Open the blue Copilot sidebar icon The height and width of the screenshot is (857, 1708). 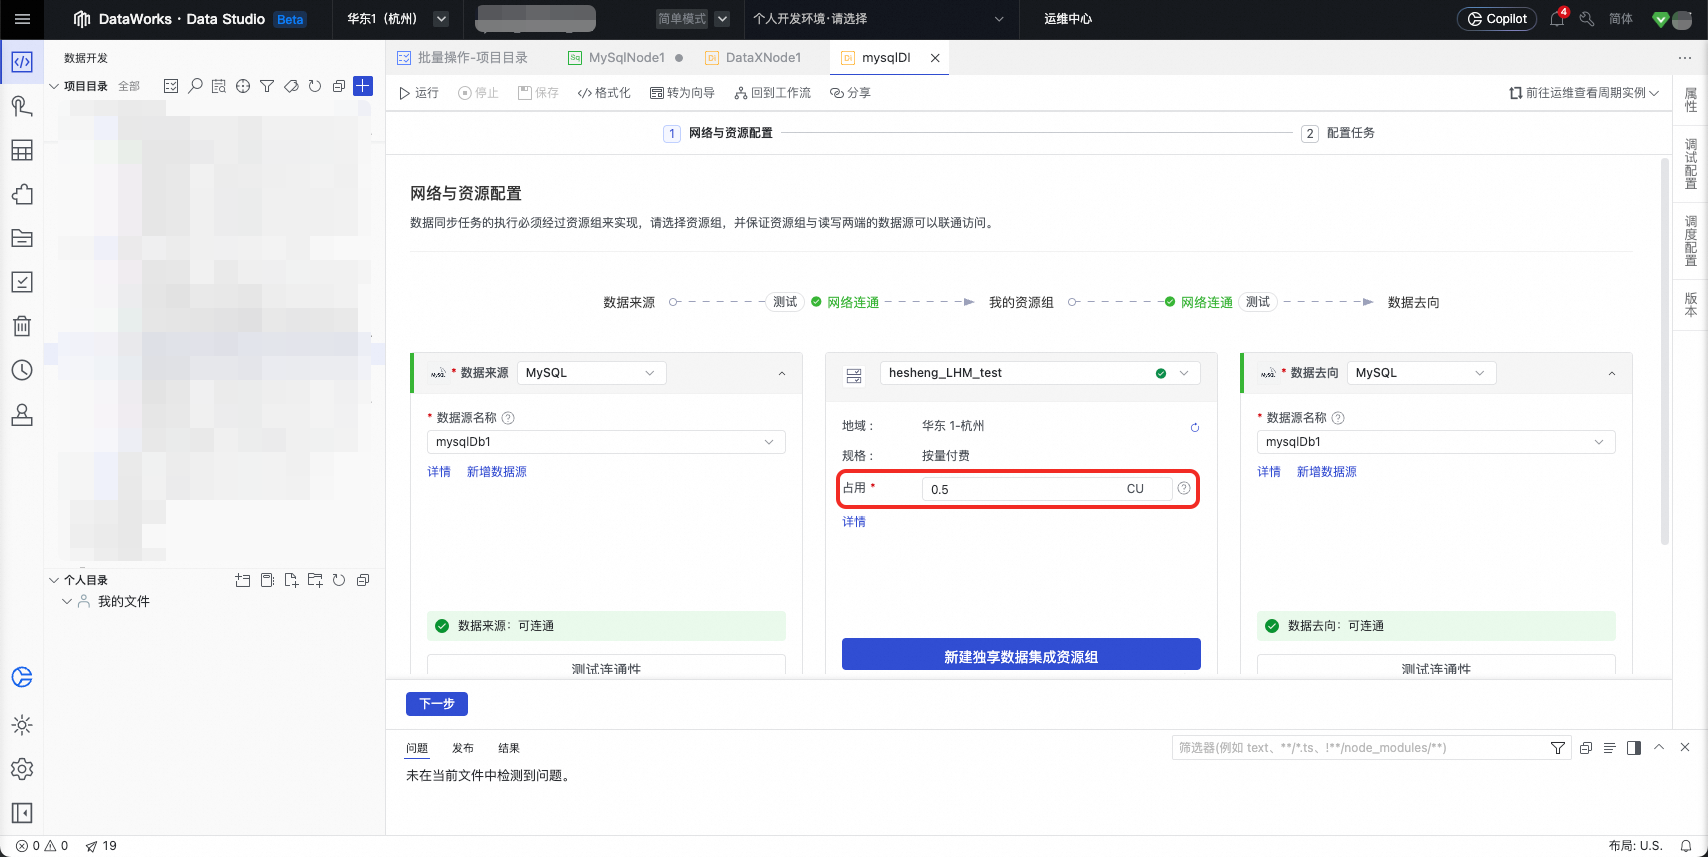[22, 677]
